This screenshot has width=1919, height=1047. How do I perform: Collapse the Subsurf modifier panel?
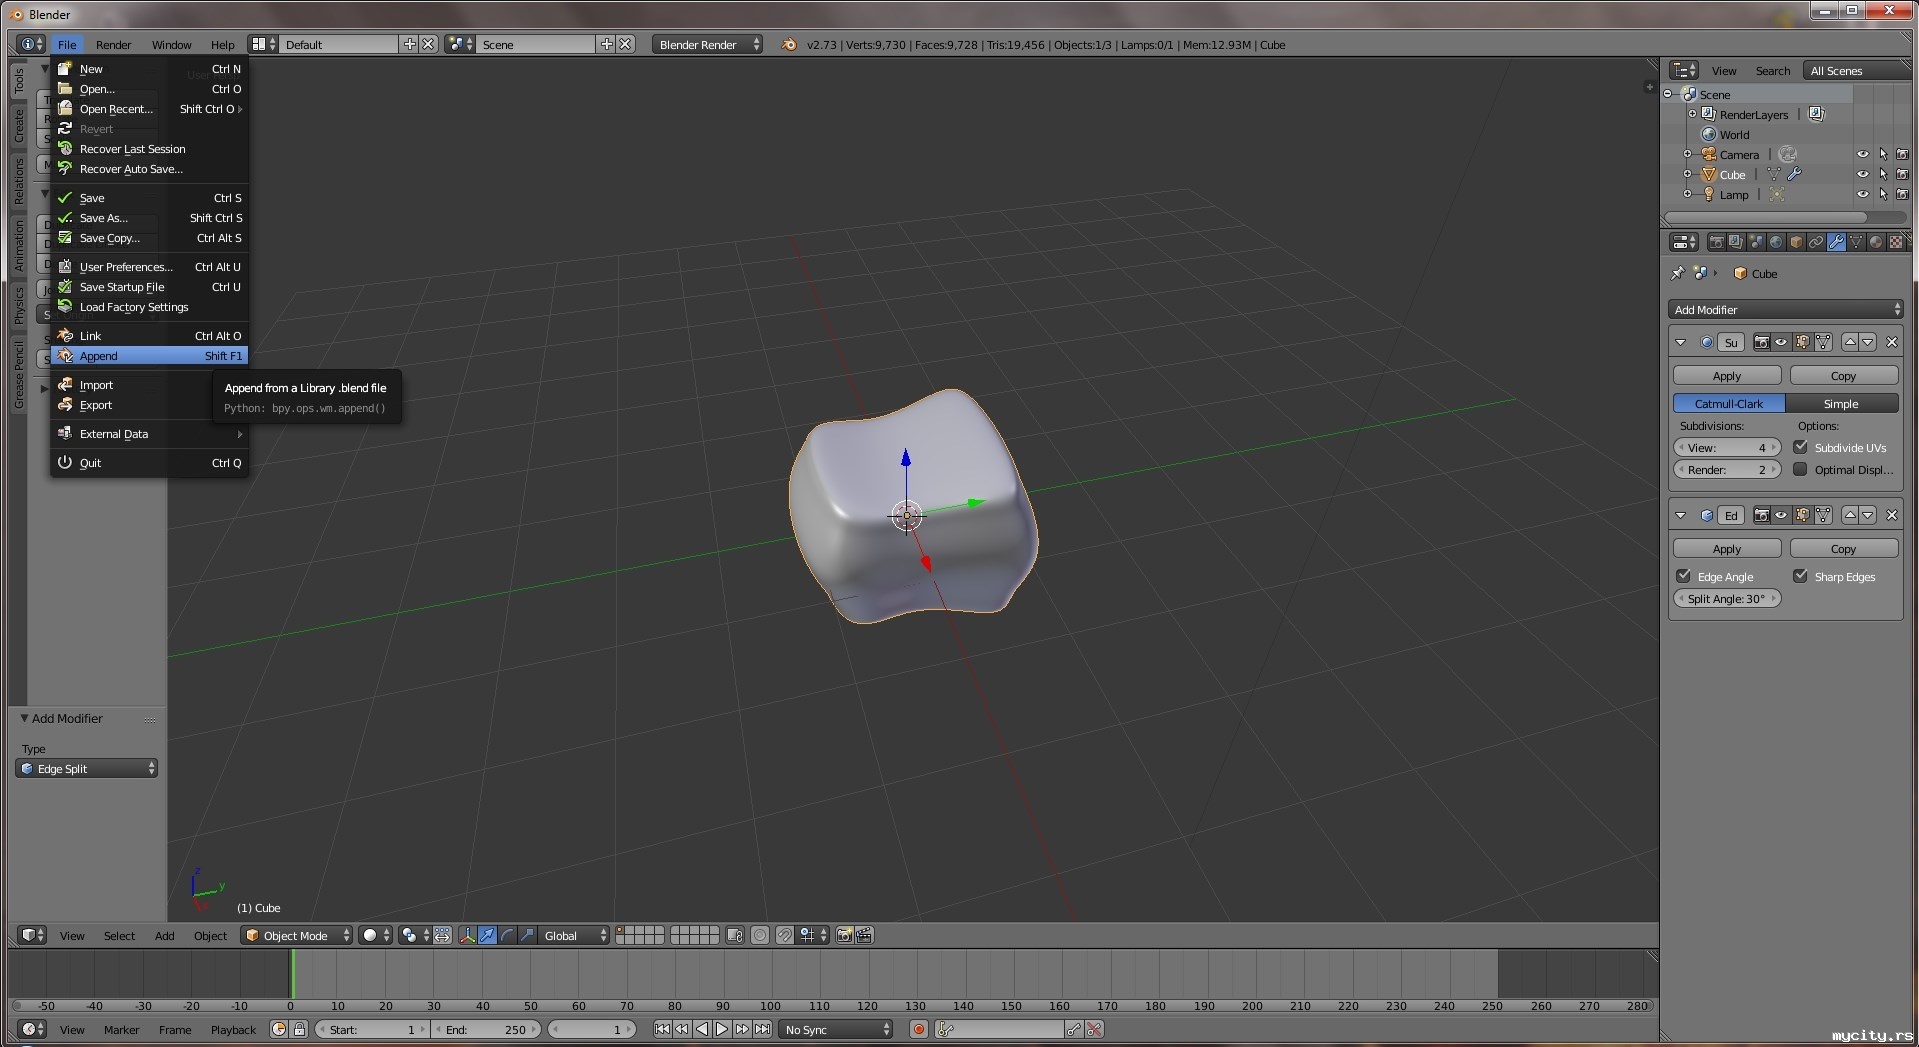tap(1681, 342)
